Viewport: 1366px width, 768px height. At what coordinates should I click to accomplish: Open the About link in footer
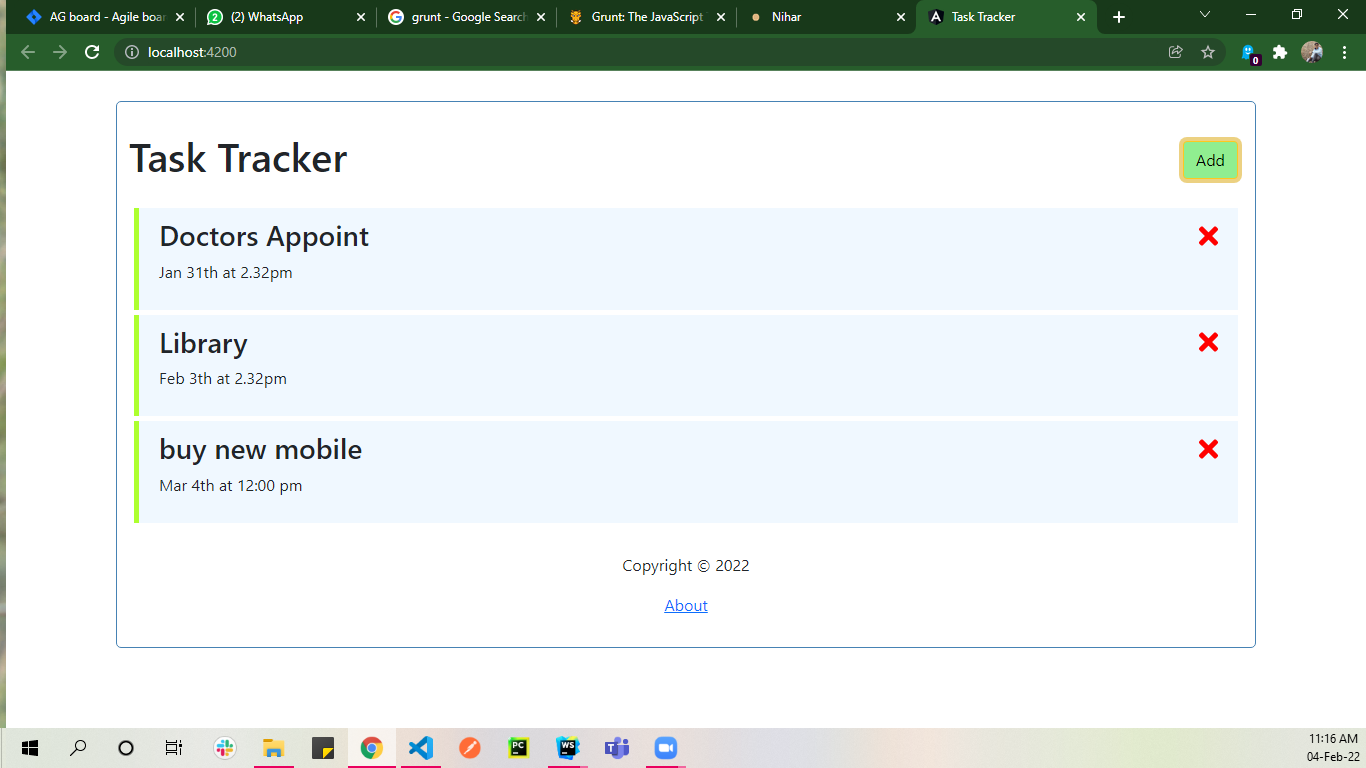pos(686,606)
